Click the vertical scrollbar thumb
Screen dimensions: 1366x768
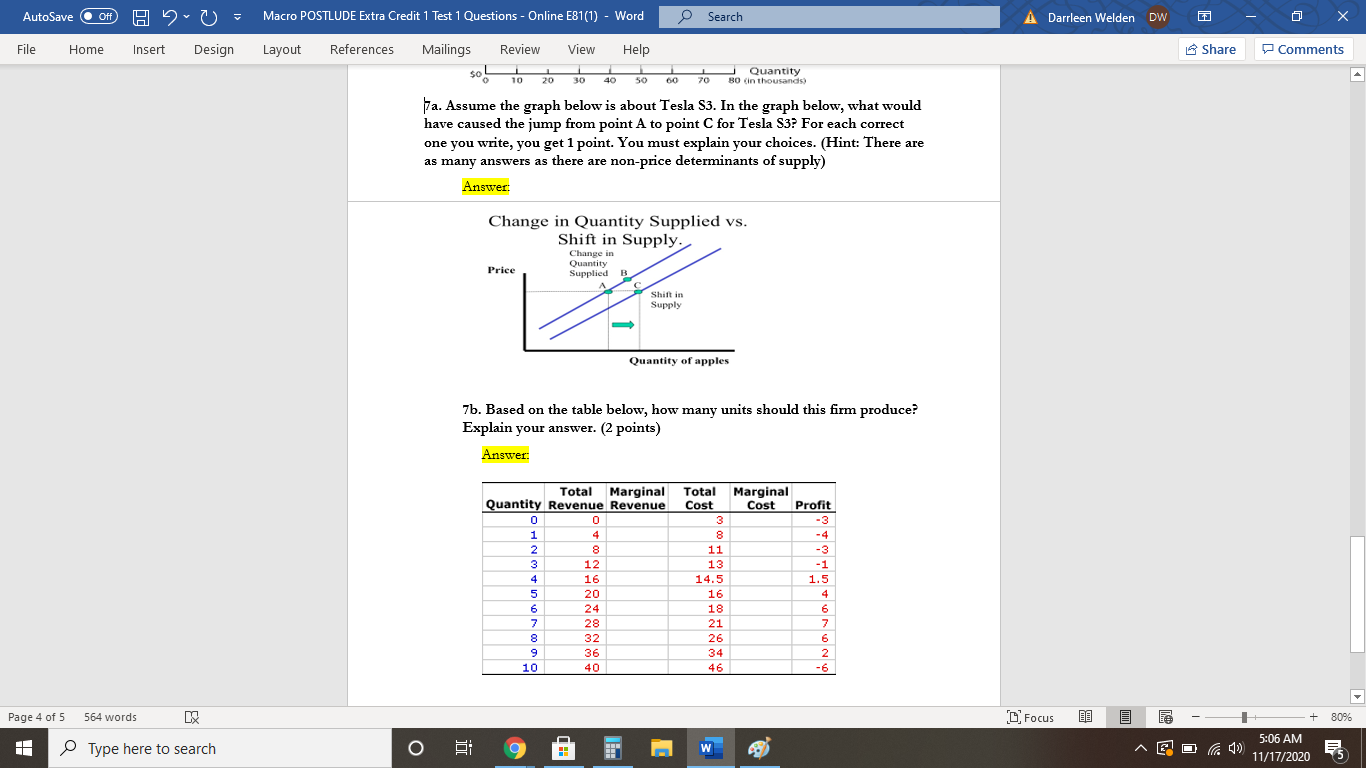(1357, 594)
